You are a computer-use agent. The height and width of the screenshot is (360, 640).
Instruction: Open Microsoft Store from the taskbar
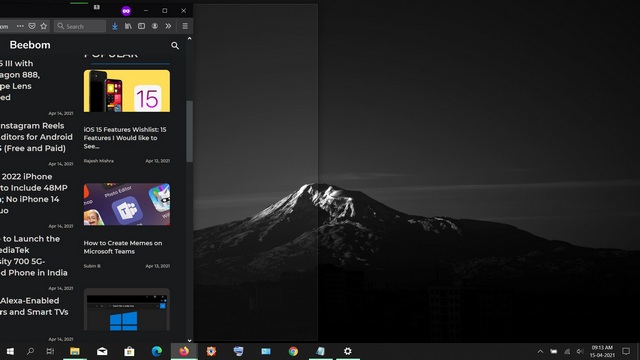tap(129, 351)
